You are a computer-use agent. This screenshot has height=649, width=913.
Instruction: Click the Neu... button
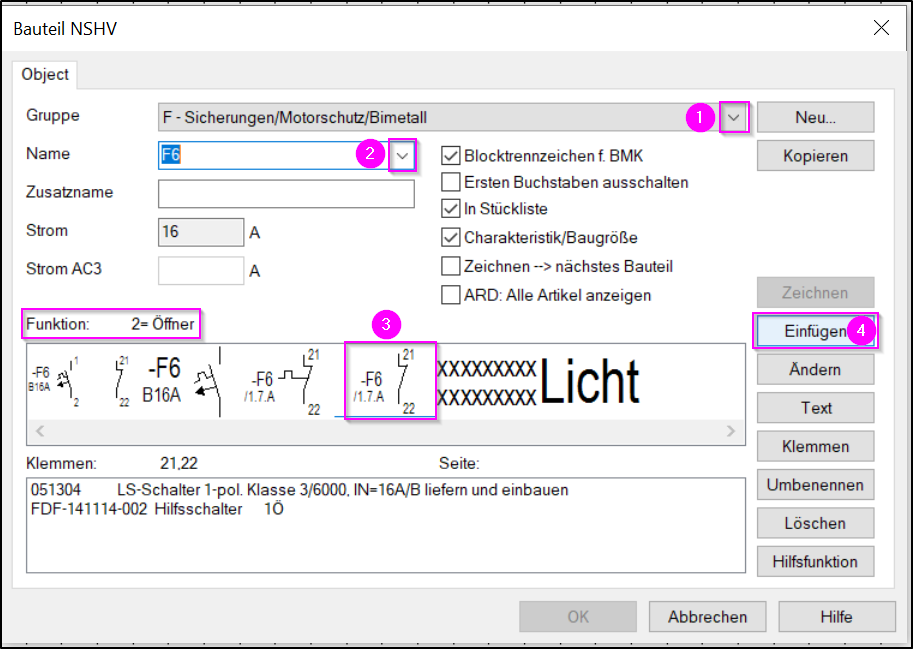tap(815, 118)
